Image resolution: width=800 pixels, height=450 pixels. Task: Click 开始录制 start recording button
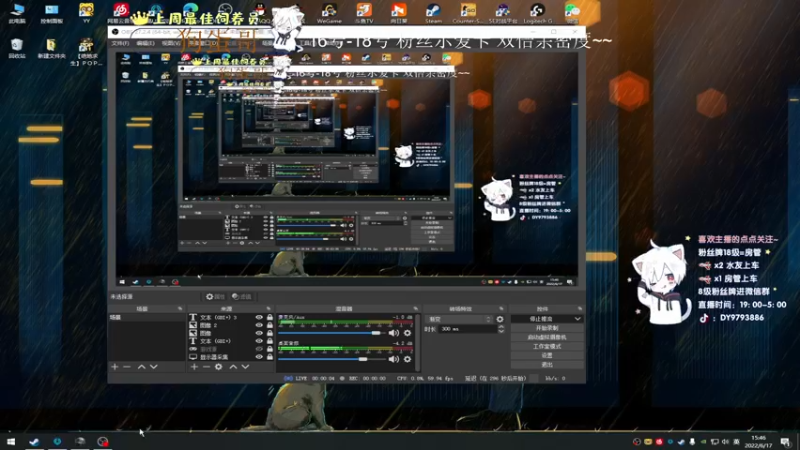[x=547, y=328]
